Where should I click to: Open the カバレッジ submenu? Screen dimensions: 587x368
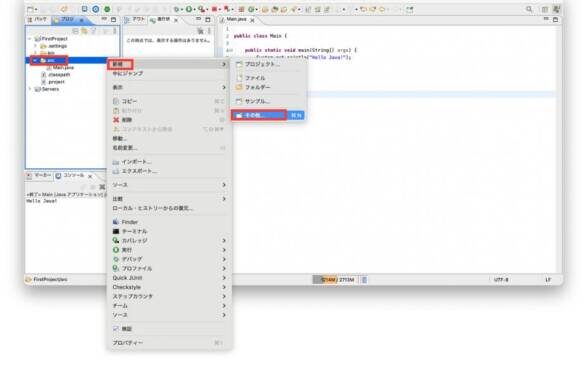[169, 241]
